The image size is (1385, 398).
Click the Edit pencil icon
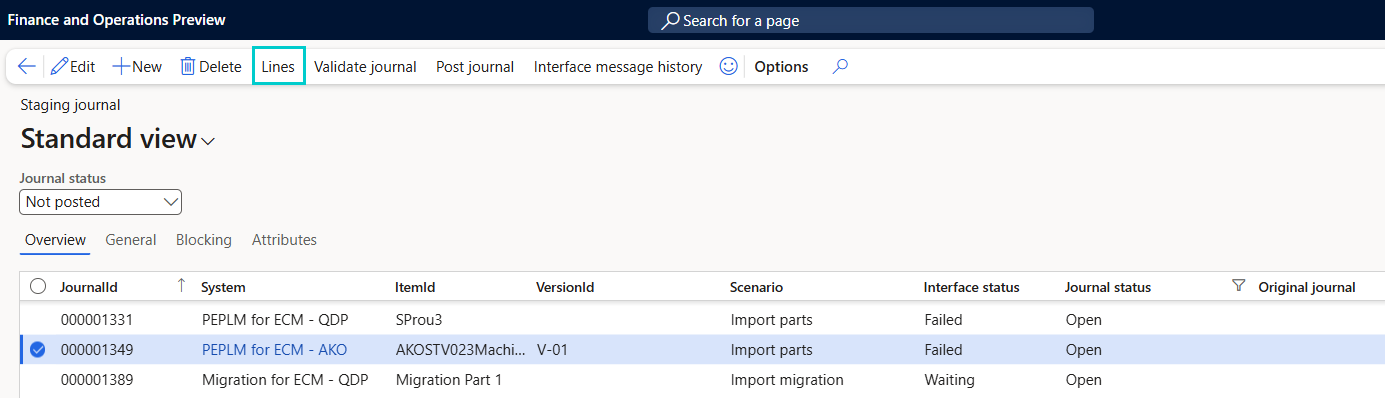point(59,66)
